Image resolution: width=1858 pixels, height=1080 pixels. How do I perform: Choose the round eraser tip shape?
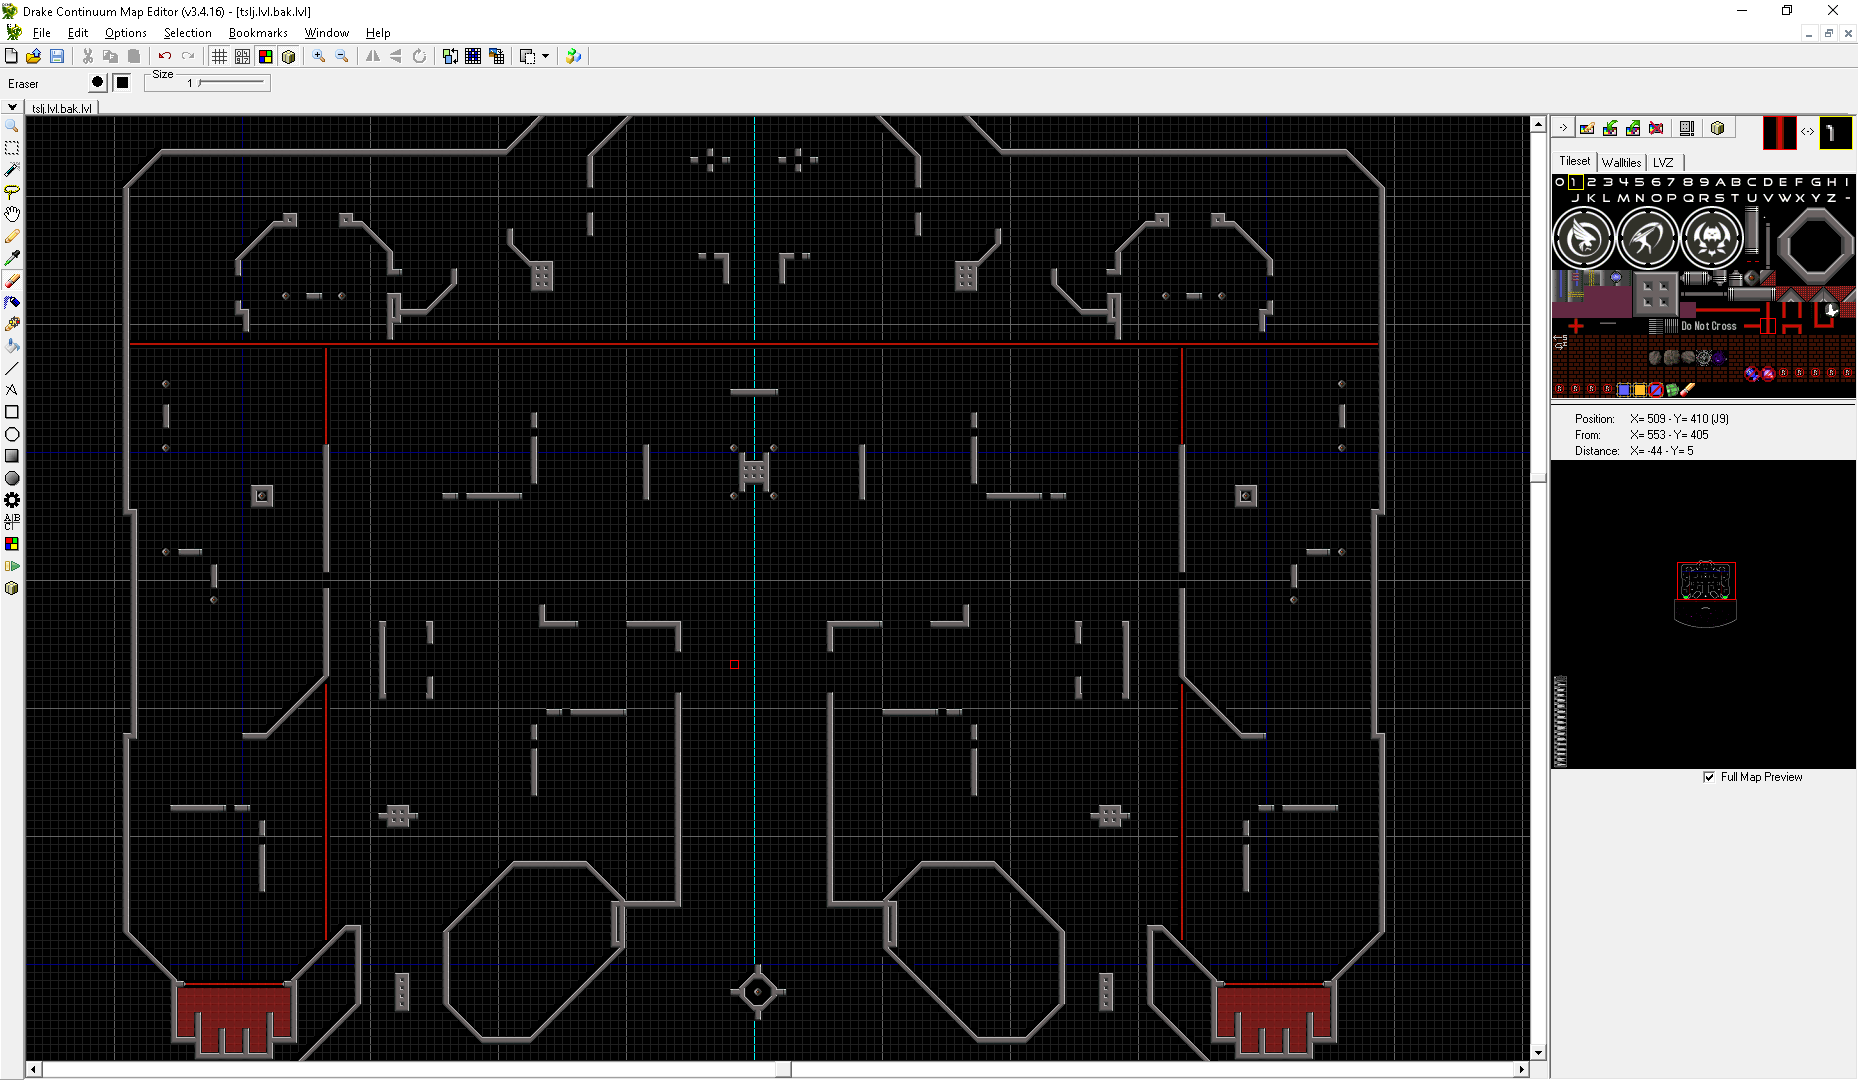(x=97, y=83)
